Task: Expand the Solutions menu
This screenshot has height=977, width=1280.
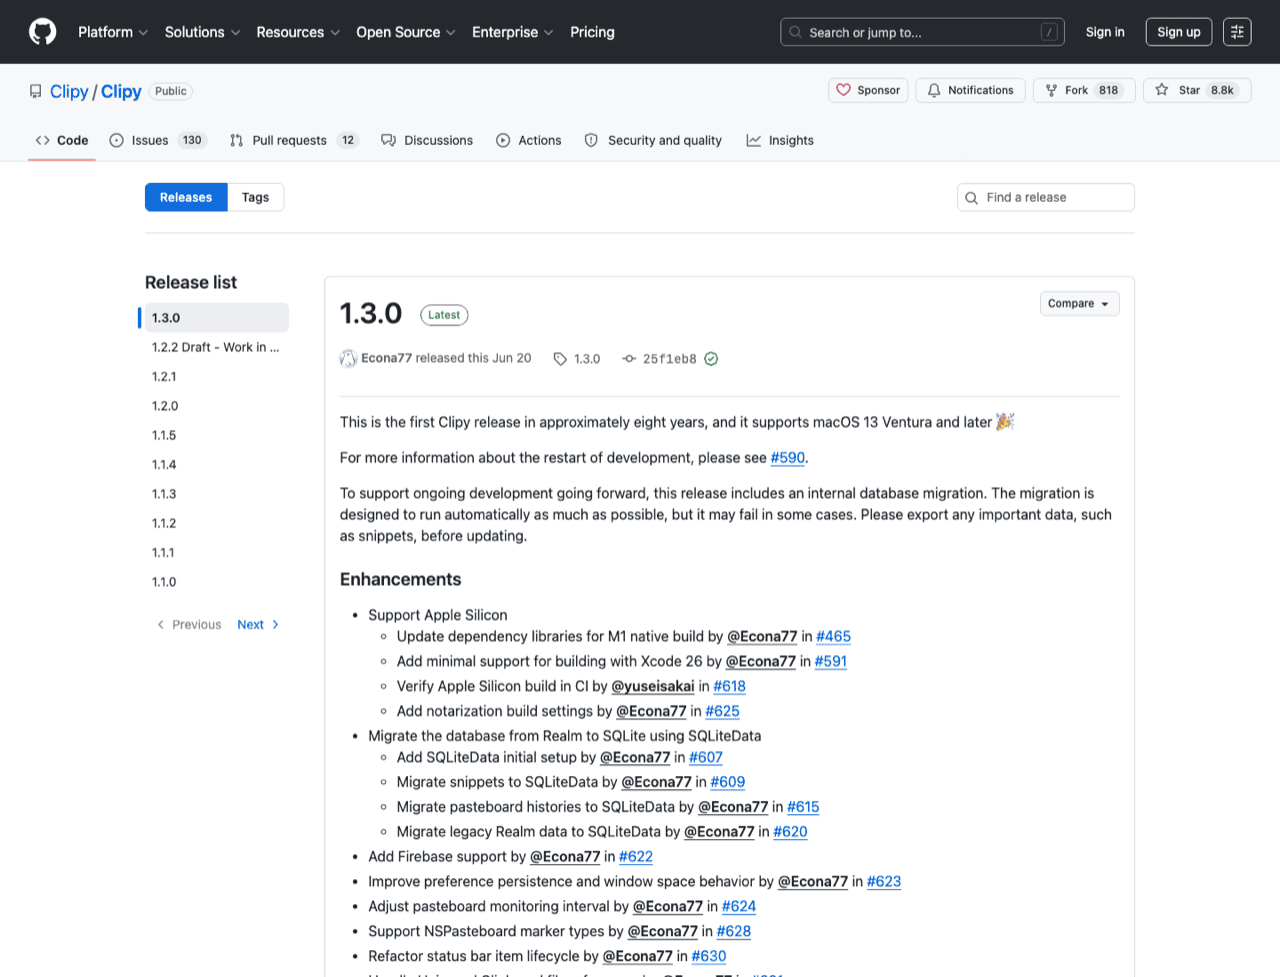Action: click(x=202, y=32)
